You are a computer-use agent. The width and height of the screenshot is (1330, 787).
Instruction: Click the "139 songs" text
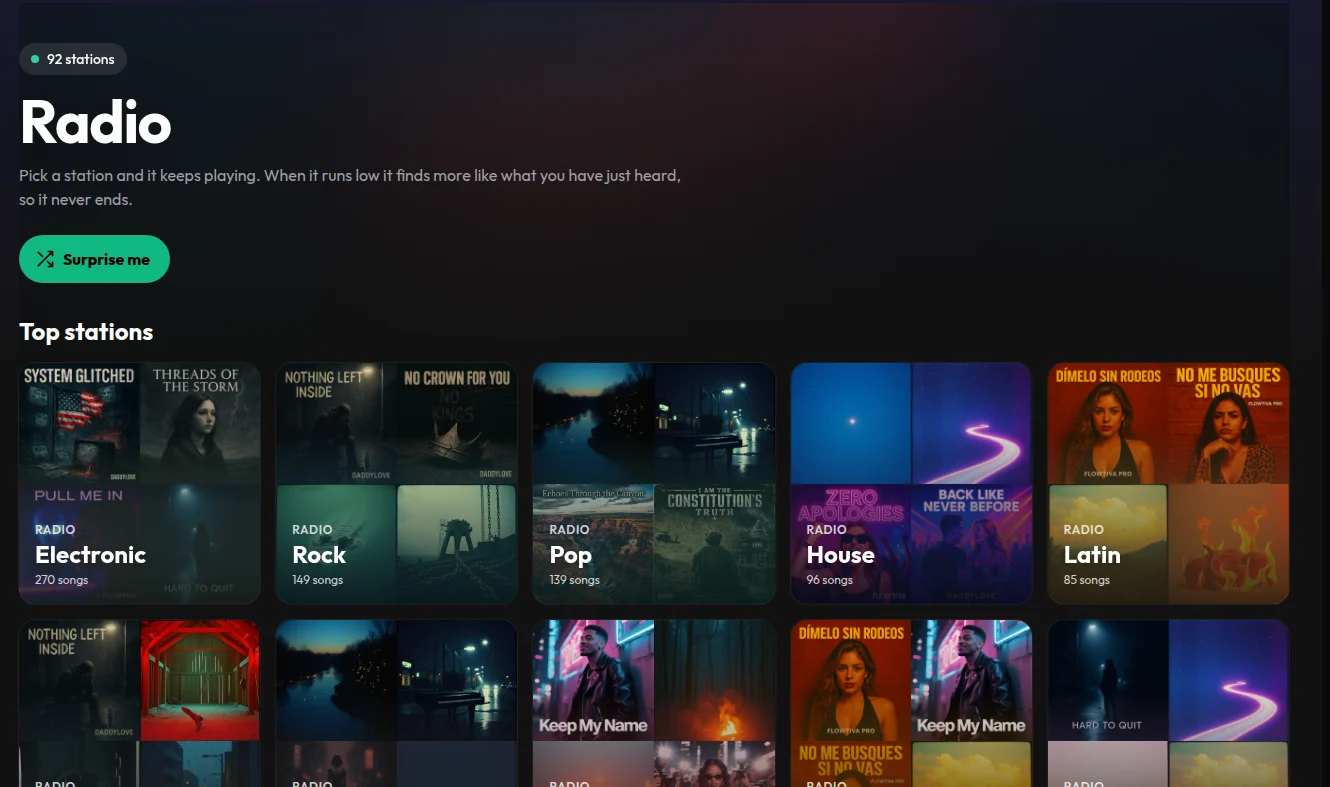[575, 580]
